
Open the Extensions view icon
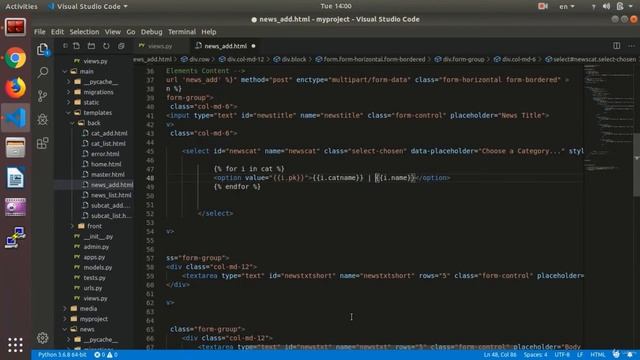pyautogui.click(x=42, y=143)
